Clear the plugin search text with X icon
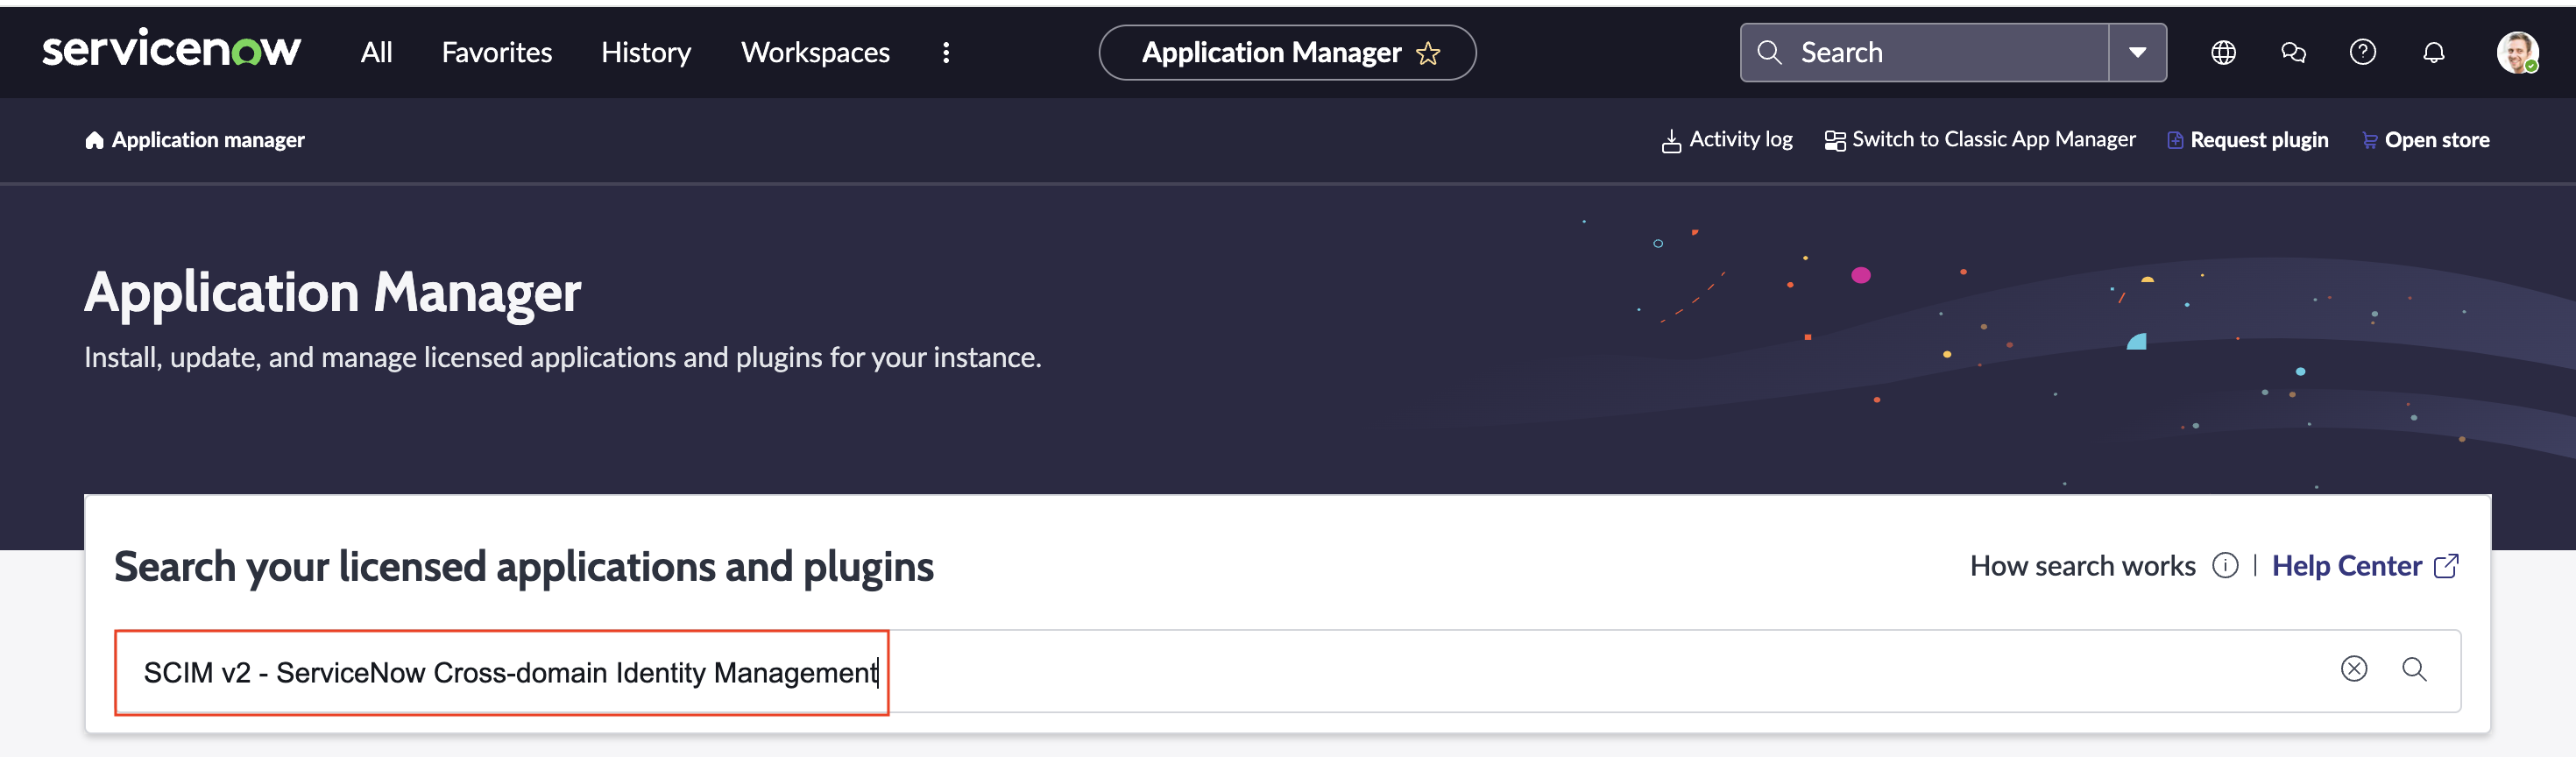2576x757 pixels. [2353, 669]
